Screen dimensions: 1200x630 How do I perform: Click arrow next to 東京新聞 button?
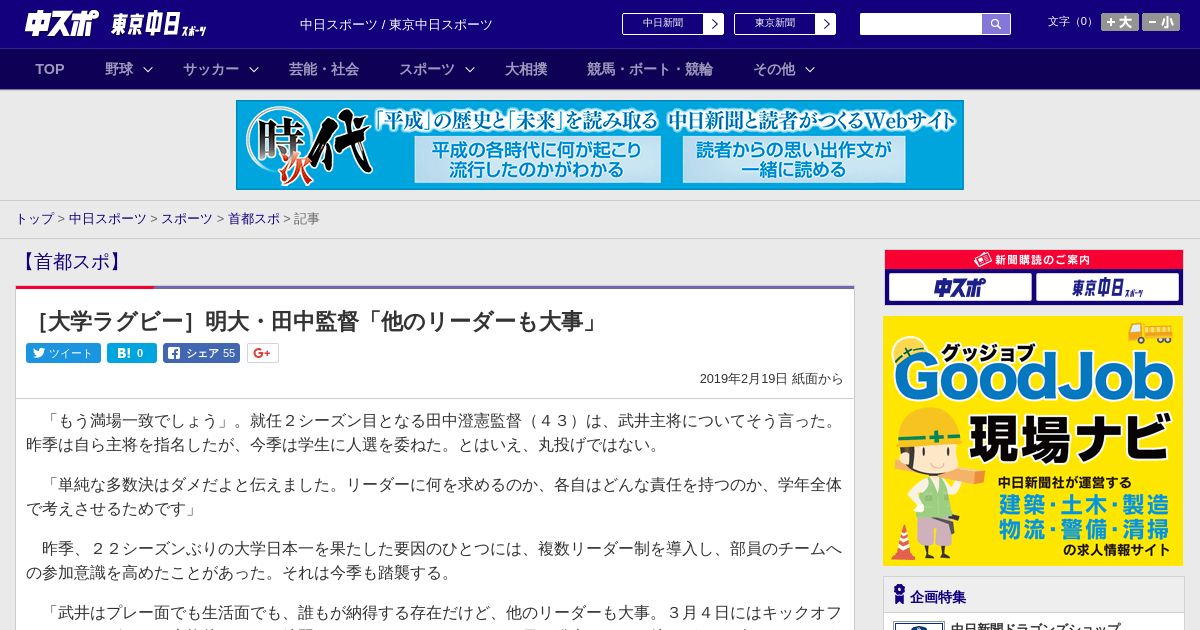825,23
